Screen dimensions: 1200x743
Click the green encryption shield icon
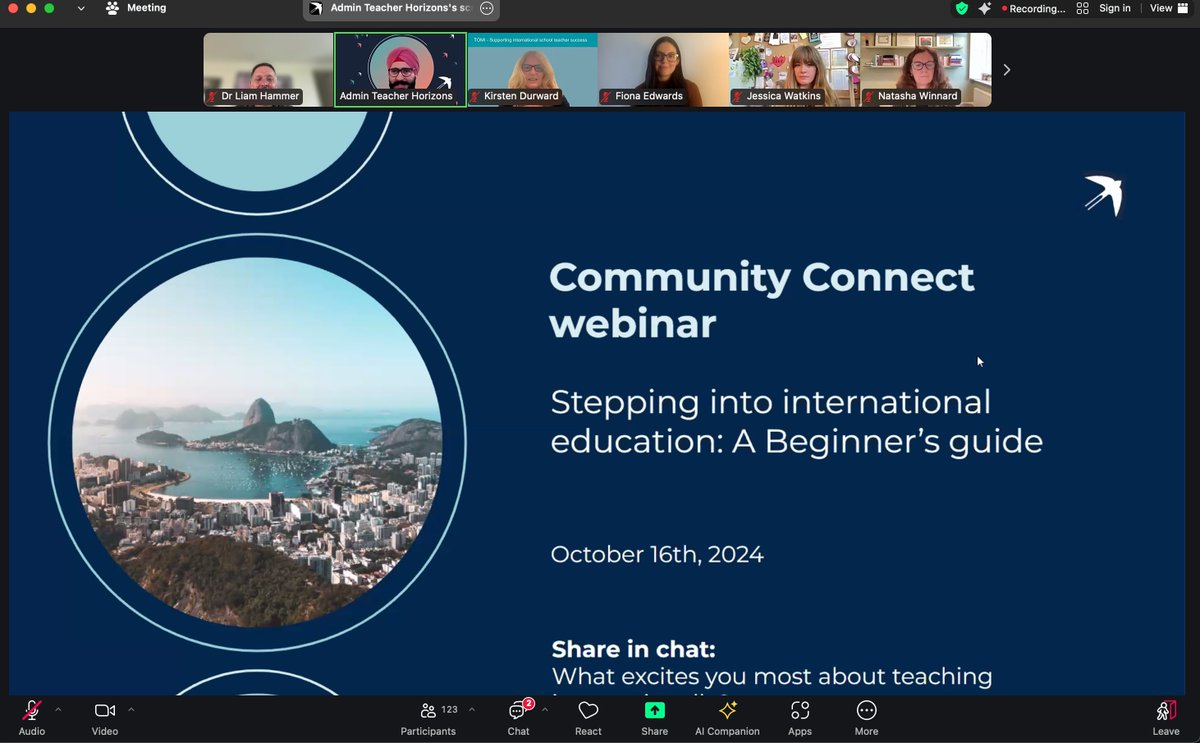[962, 8]
